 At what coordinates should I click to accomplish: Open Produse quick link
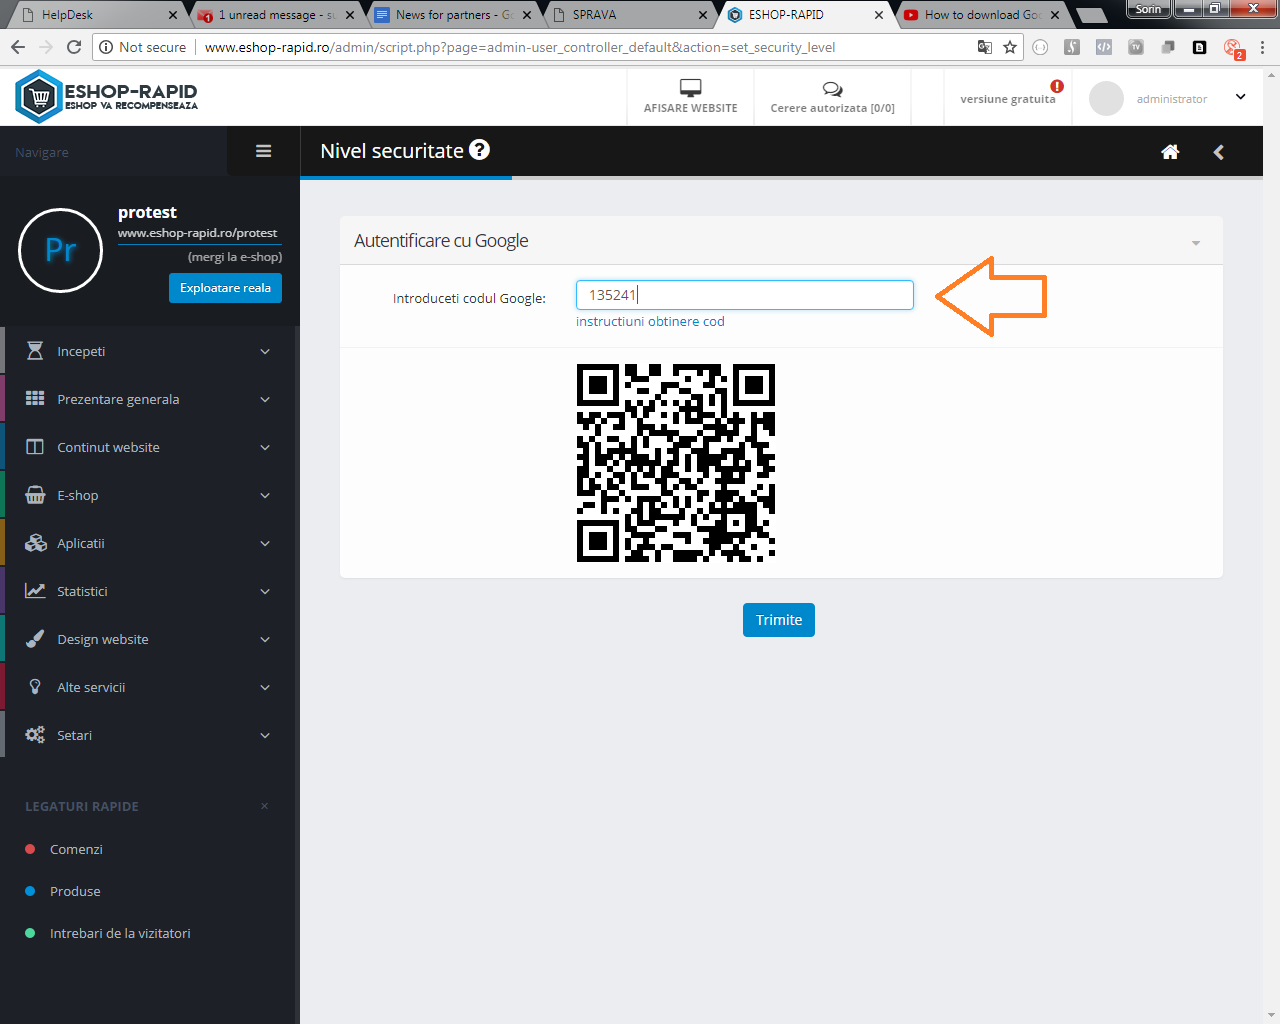point(75,891)
